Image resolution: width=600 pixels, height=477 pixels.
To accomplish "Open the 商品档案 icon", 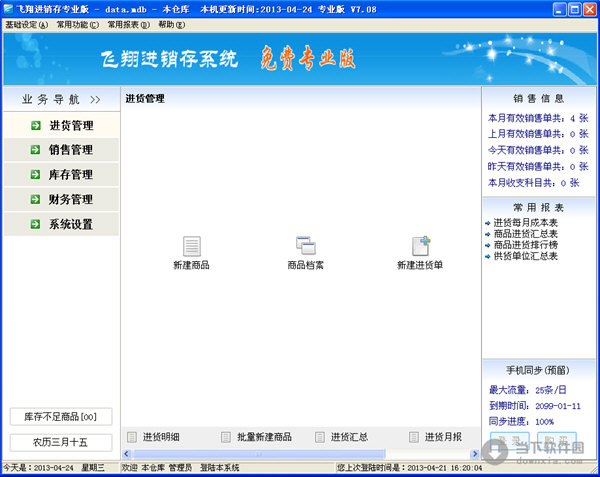I will point(305,246).
